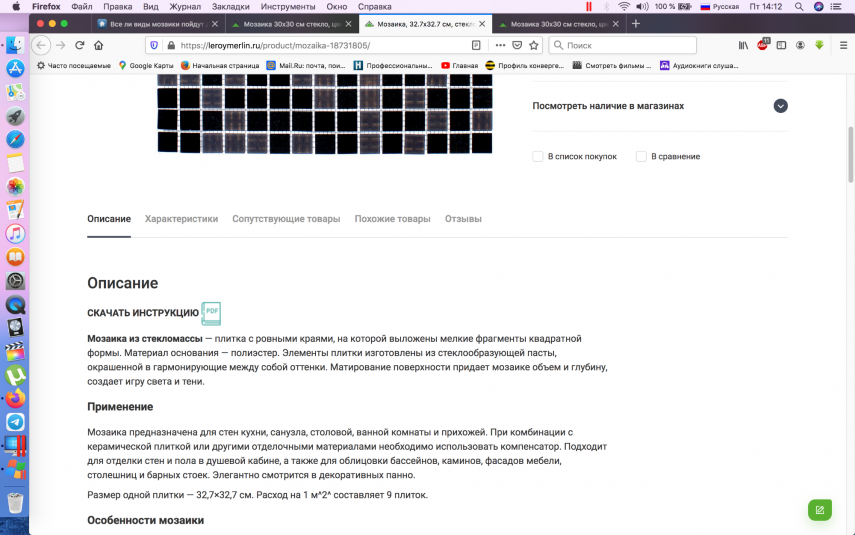Enable reader view in the address bar

pos(476,45)
